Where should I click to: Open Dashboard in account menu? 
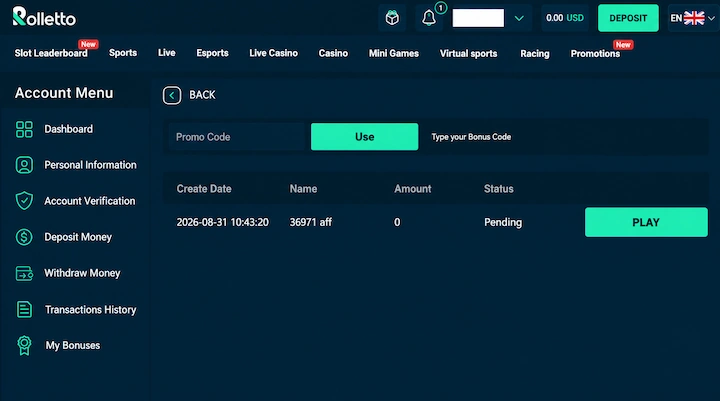(68, 129)
